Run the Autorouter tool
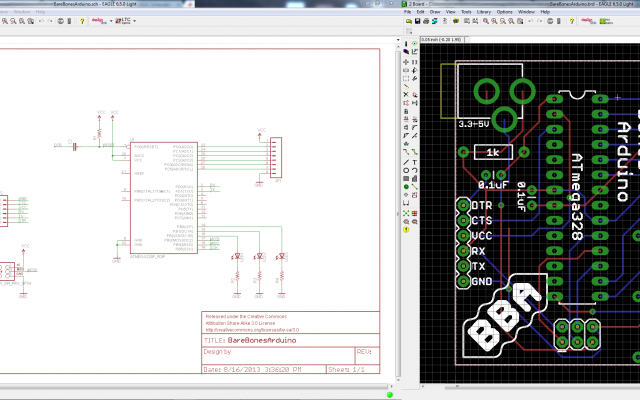This screenshot has width=640, height=400. pos(415,213)
